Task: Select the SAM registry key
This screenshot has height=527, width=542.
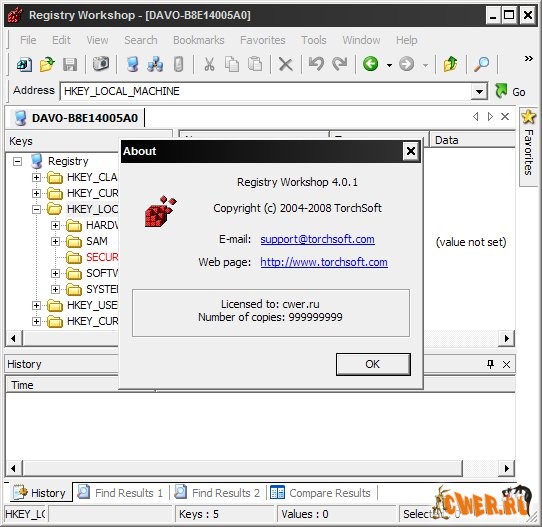Action: click(x=97, y=241)
